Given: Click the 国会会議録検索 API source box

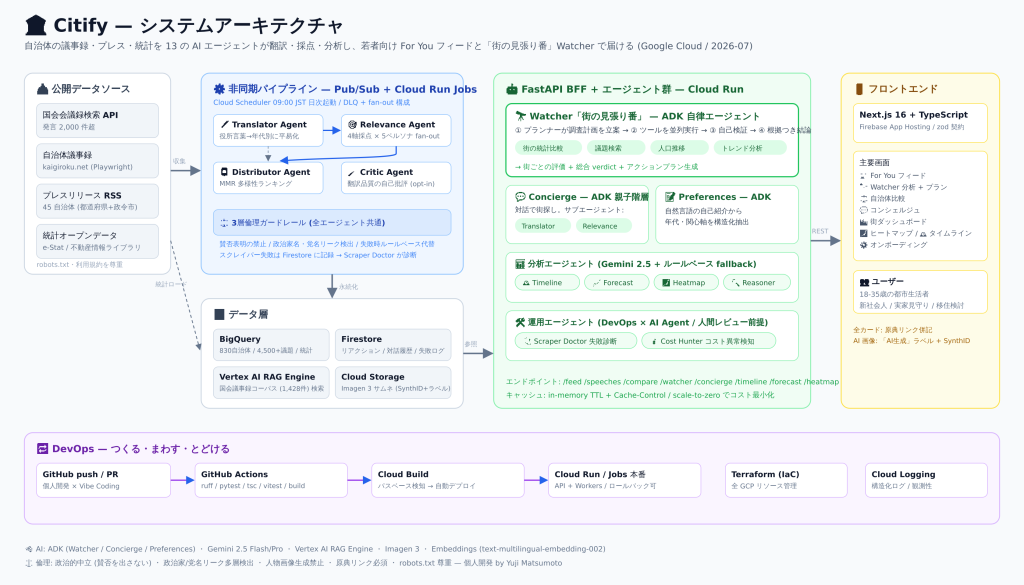Looking at the screenshot, I should click(x=97, y=120).
